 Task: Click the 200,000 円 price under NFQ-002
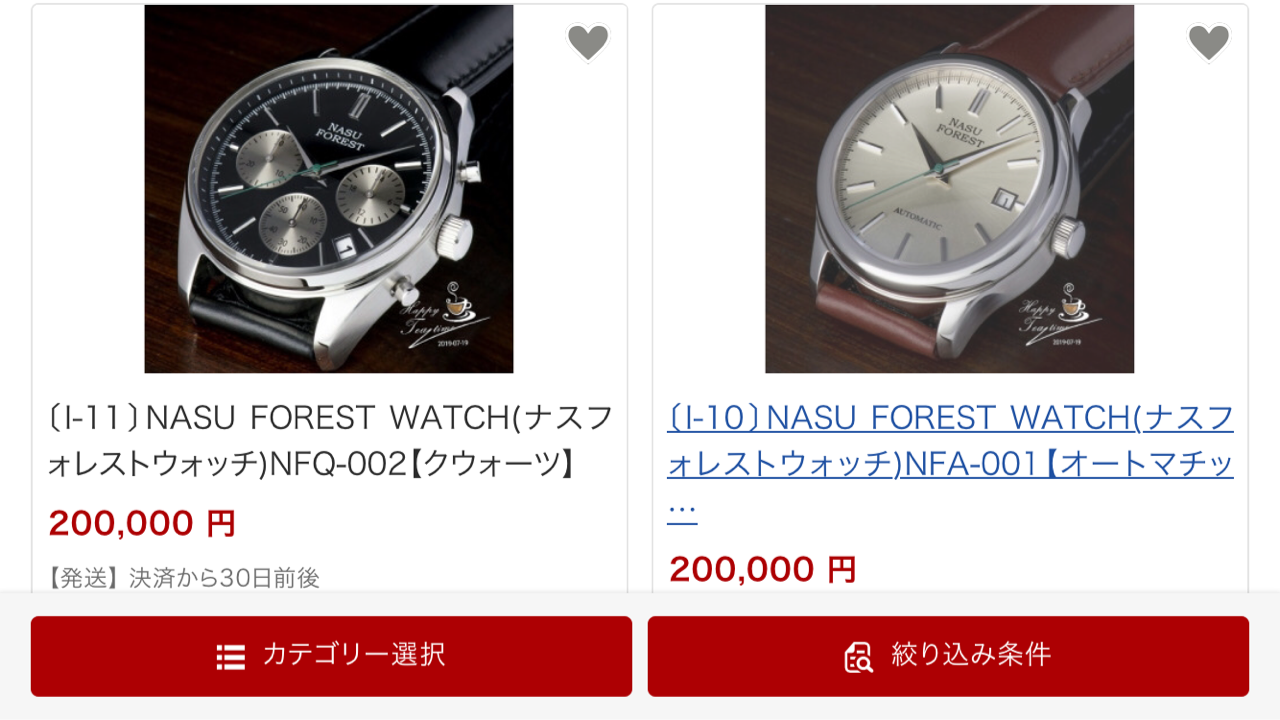pos(142,523)
